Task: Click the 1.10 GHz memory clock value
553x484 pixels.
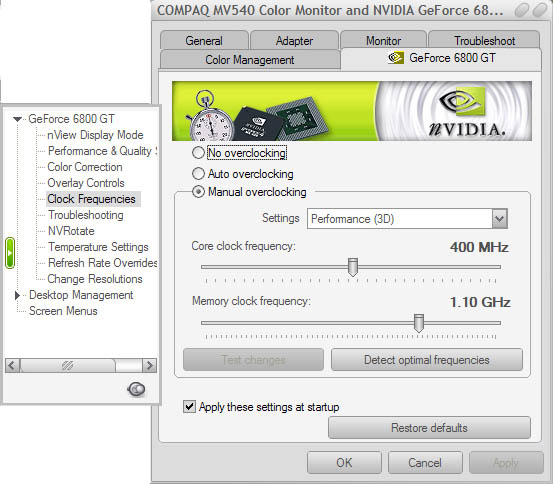Action: pyautogui.click(x=480, y=302)
